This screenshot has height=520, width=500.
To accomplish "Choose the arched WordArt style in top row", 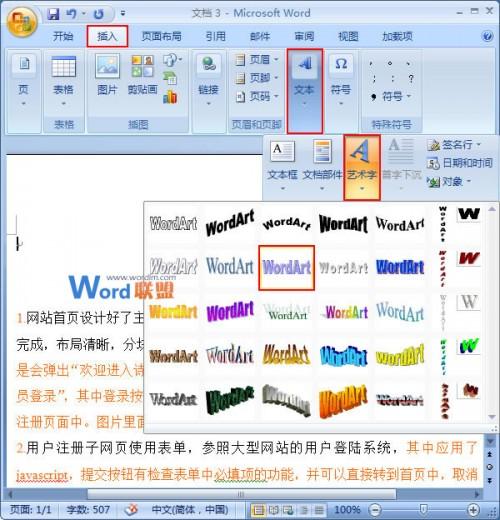I will [286, 223].
